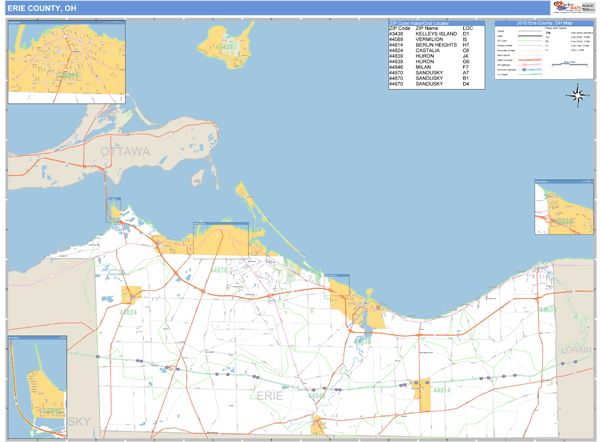Screen dimensions: 600x442
Task: Click the 2016 Erie County, OH Map header
Action: (545, 22)
